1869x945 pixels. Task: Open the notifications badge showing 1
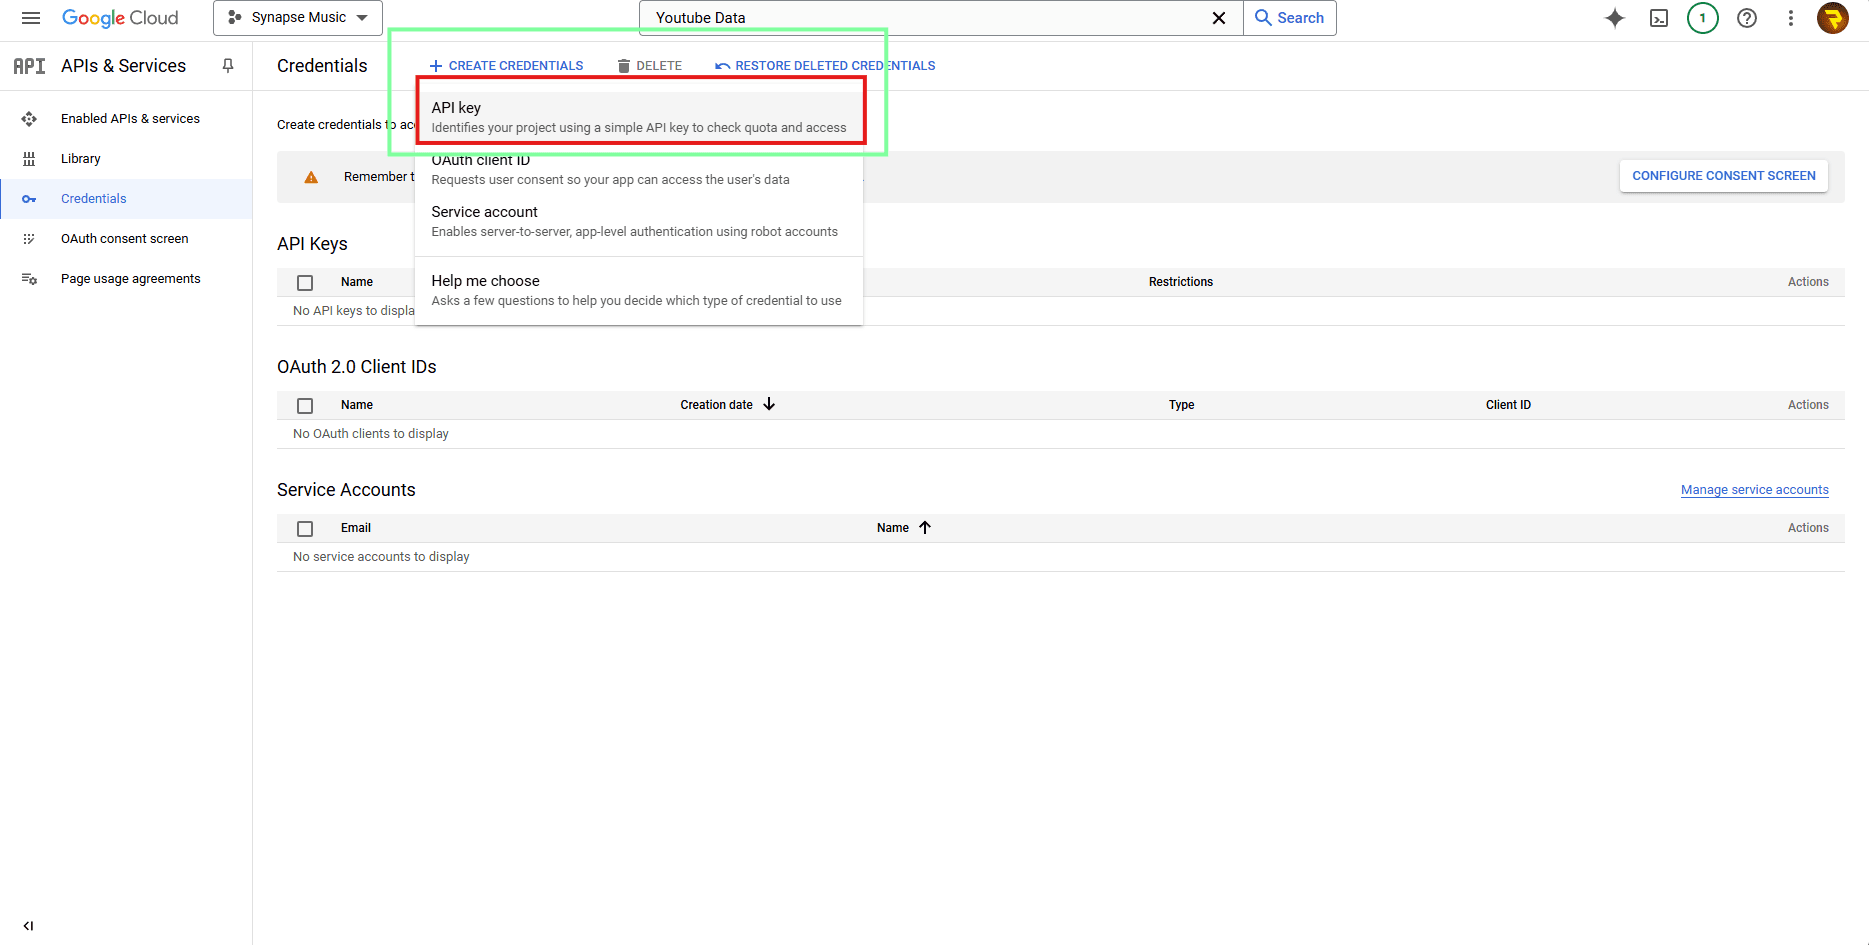coord(1703,18)
